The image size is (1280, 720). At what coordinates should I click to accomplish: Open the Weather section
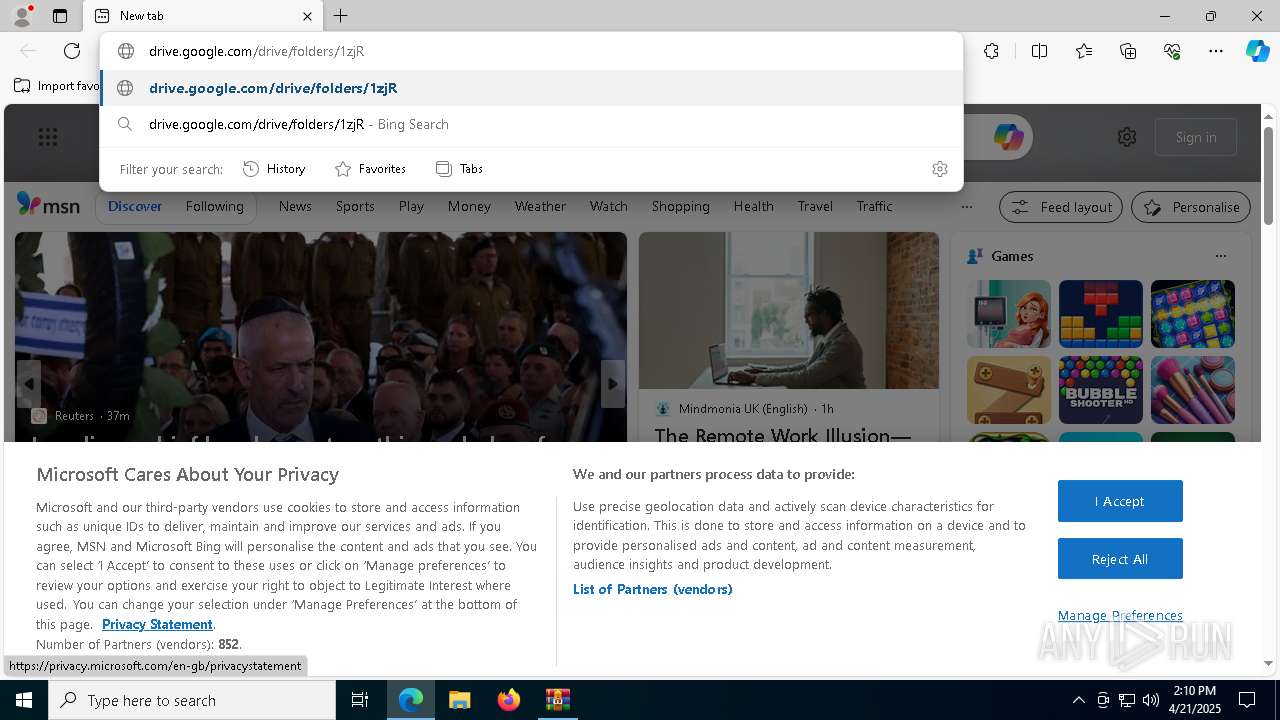(x=540, y=206)
